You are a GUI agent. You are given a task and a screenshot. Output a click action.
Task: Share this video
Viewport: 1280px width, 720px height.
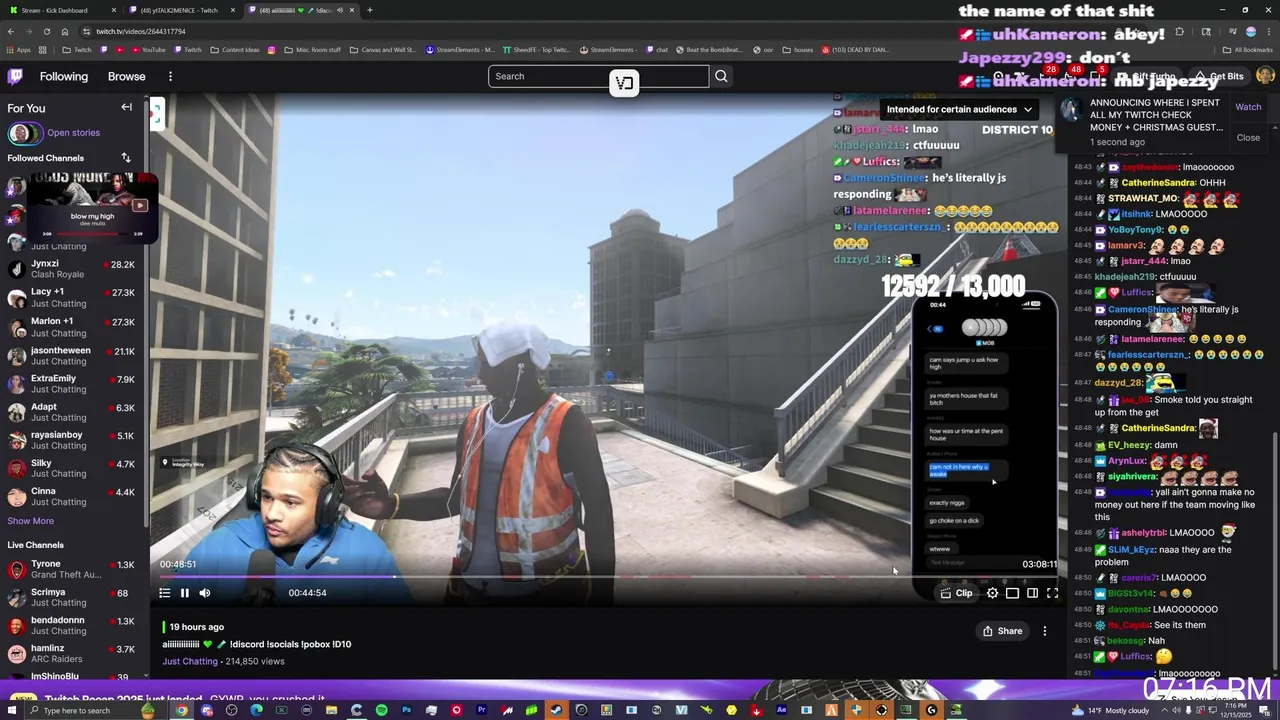coord(1002,631)
